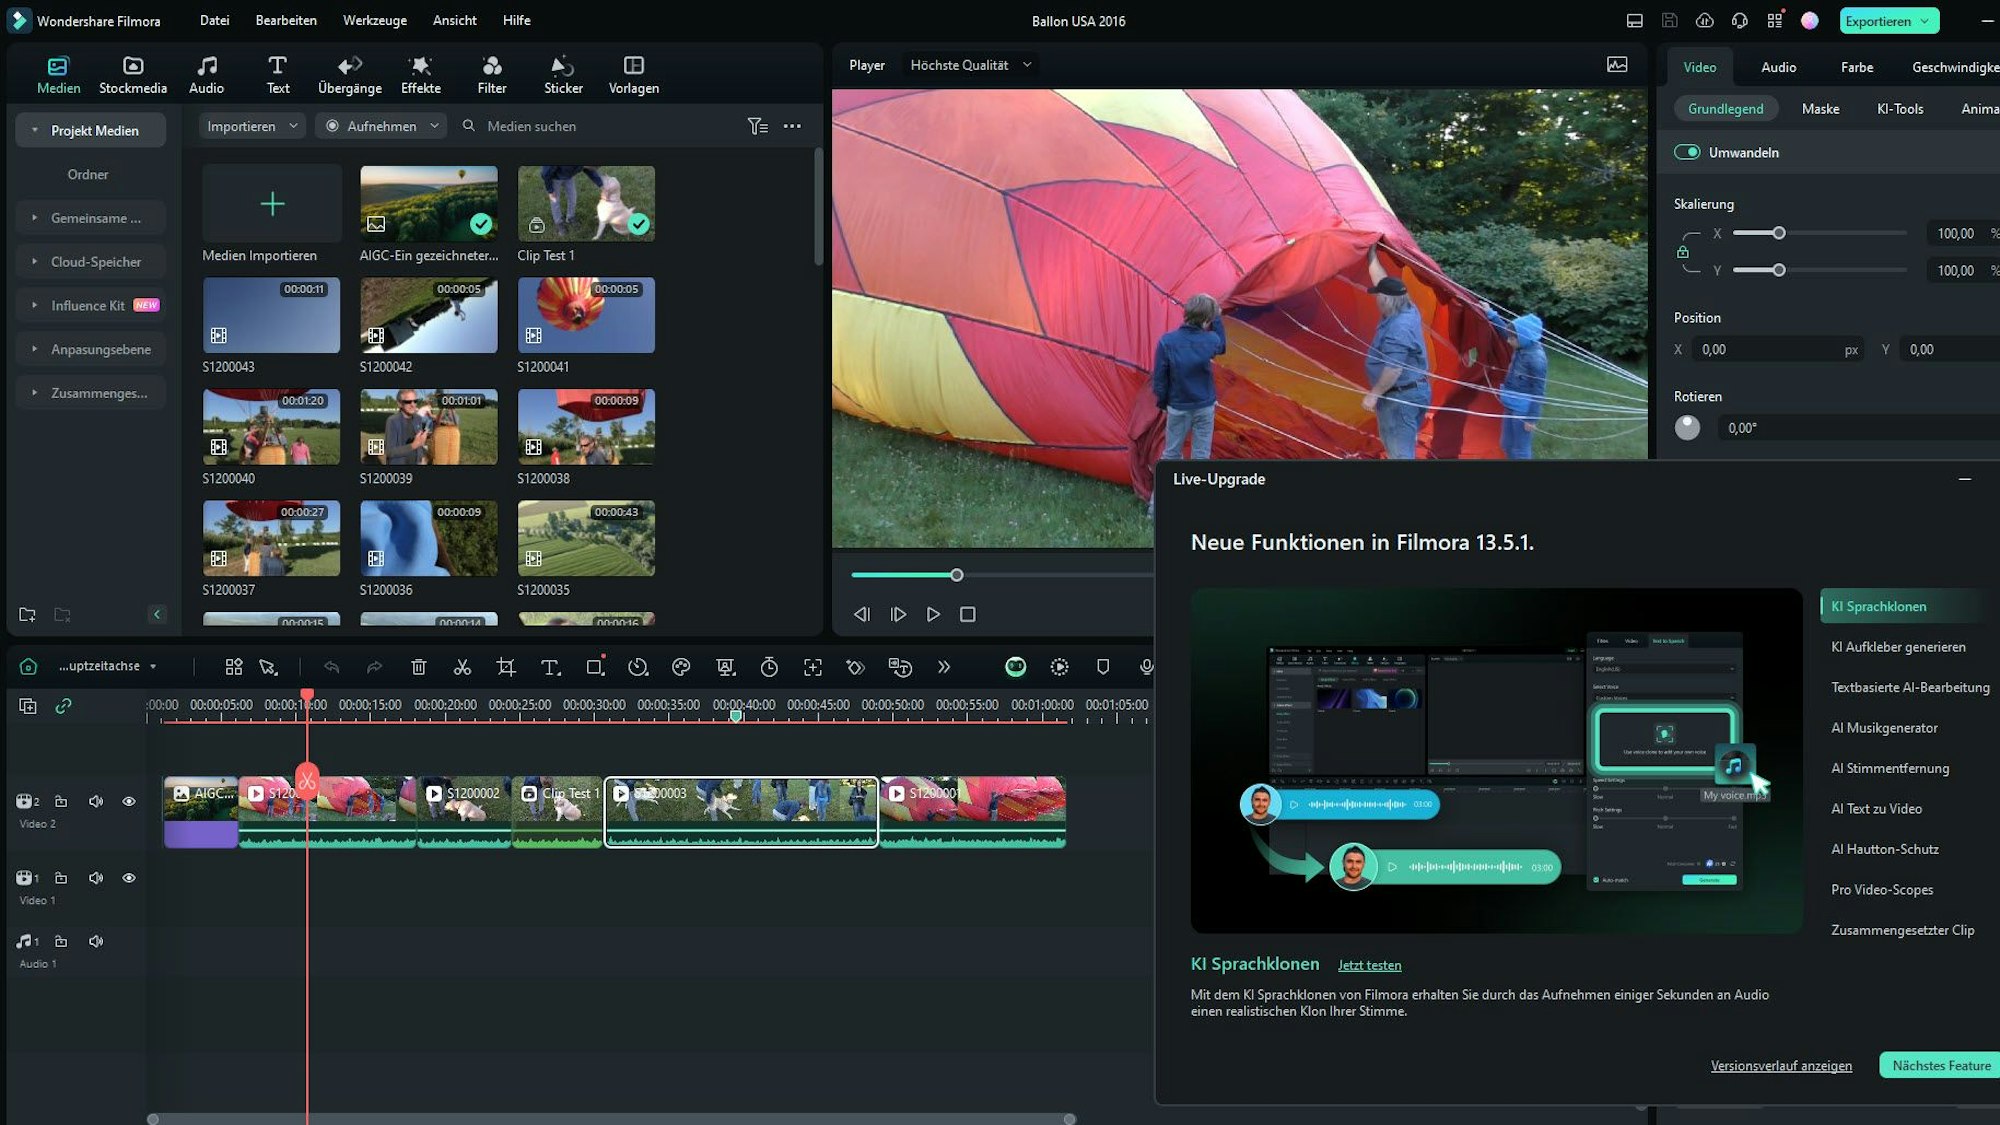Image resolution: width=2000 pixels, height=1125 pixels.
Task: Click the headset support icon in title bar
Action: (x=1740, y=19)
